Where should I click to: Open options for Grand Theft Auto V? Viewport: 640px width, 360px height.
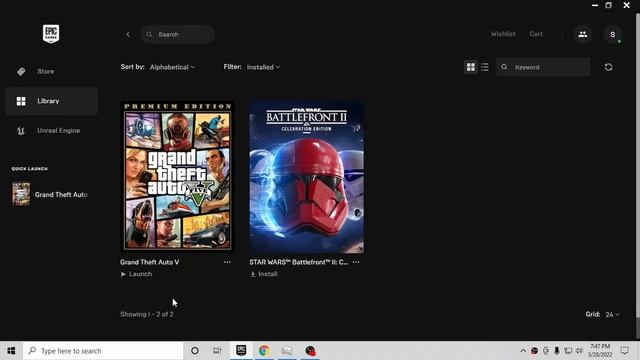(227, 262)
